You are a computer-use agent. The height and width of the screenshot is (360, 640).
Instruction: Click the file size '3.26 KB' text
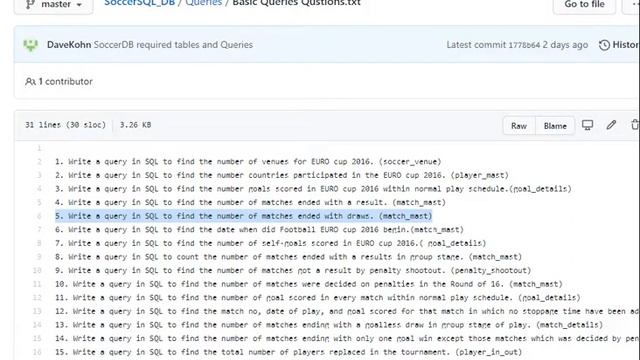(136, 125)
